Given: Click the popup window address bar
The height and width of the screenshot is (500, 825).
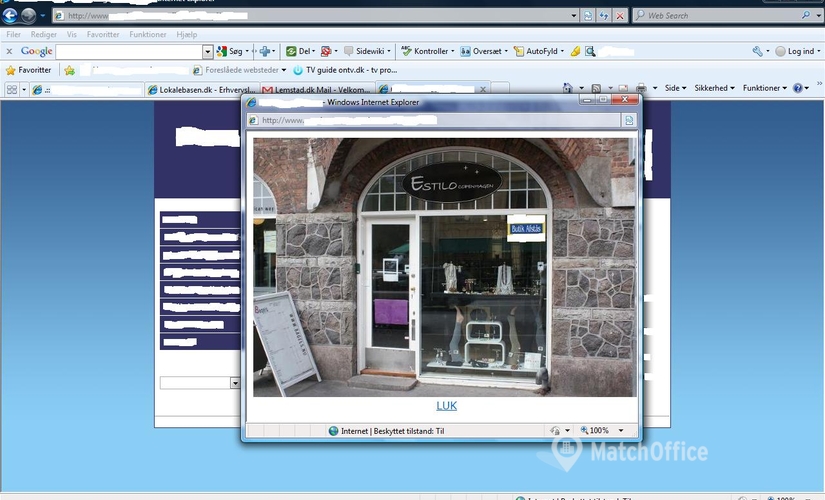Looking at the screenshot, I should pyautogui.click(x=434, y=121).
